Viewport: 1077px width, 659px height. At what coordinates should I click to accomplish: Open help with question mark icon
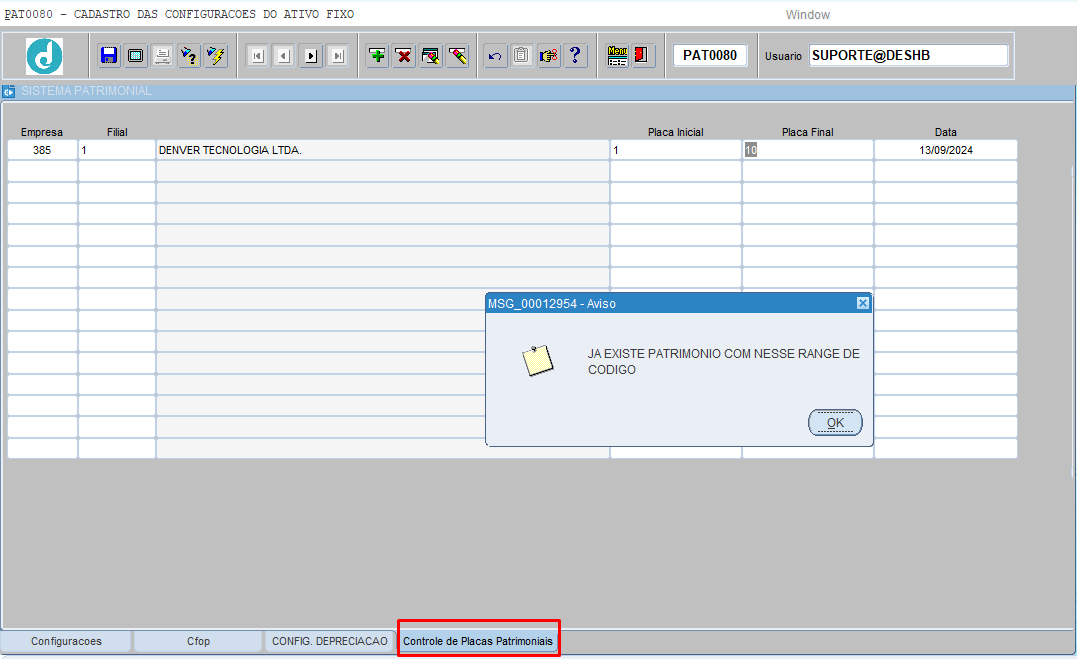tap(575, 56)
